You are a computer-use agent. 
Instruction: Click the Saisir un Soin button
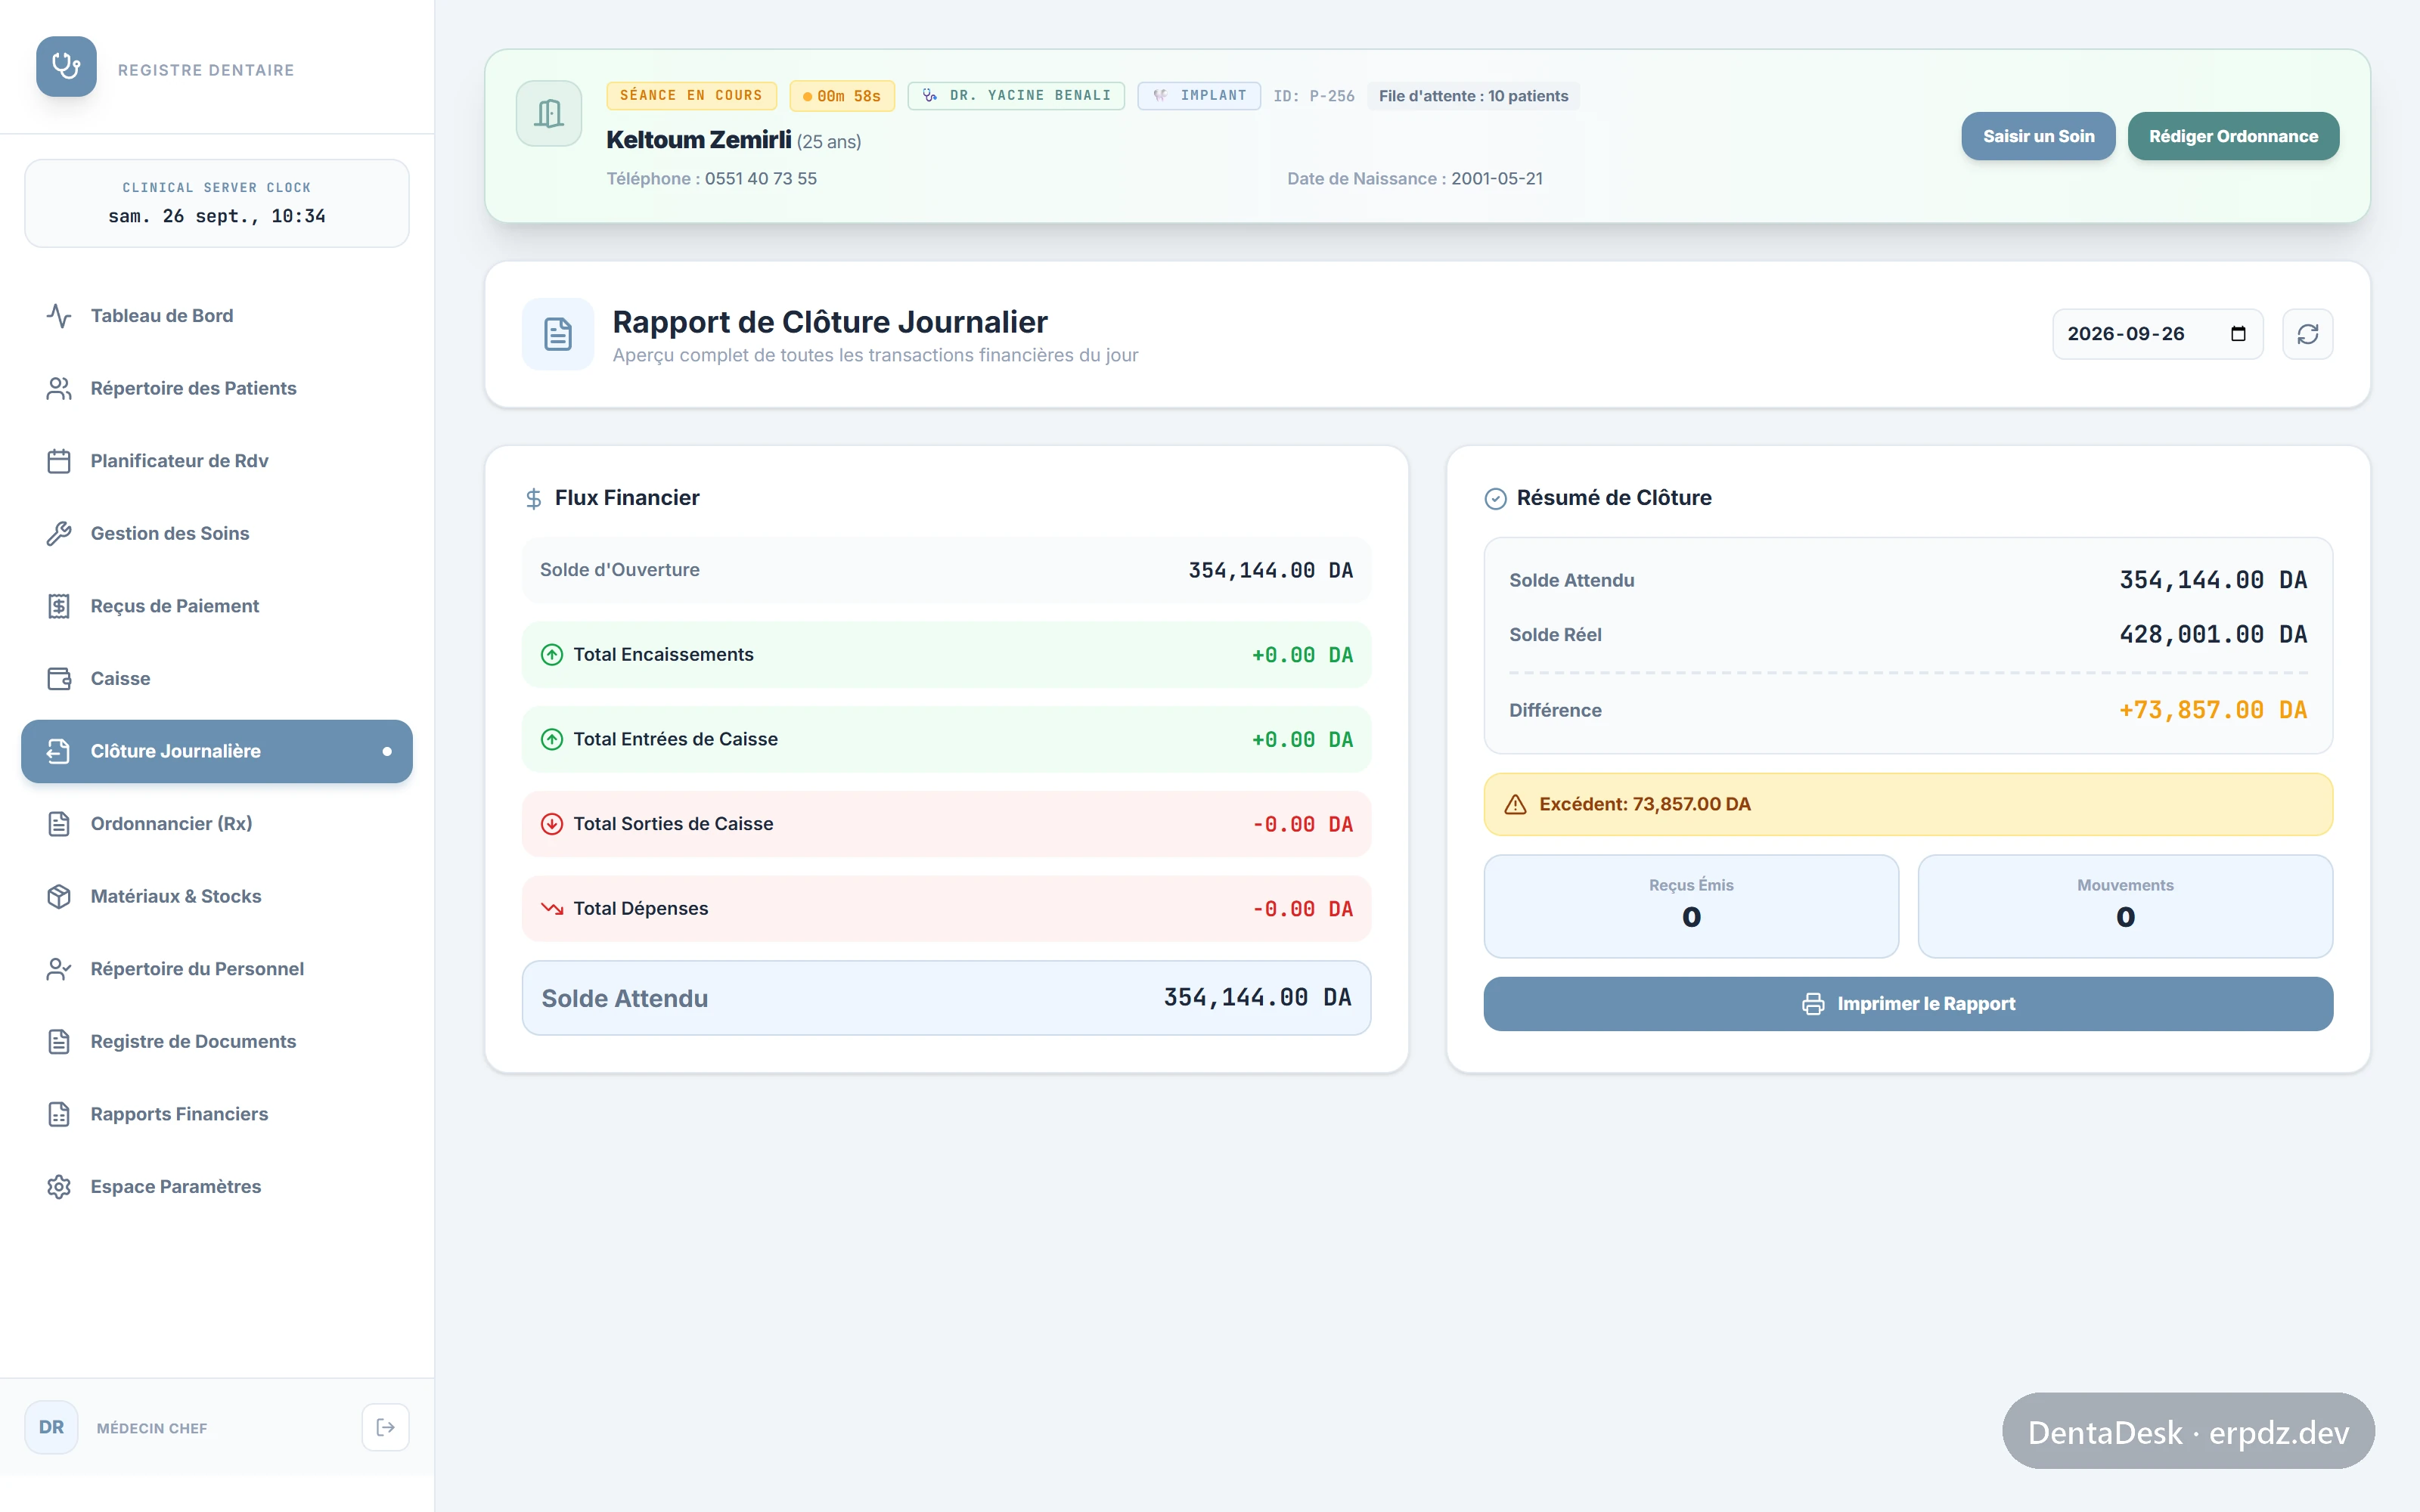2038,136
